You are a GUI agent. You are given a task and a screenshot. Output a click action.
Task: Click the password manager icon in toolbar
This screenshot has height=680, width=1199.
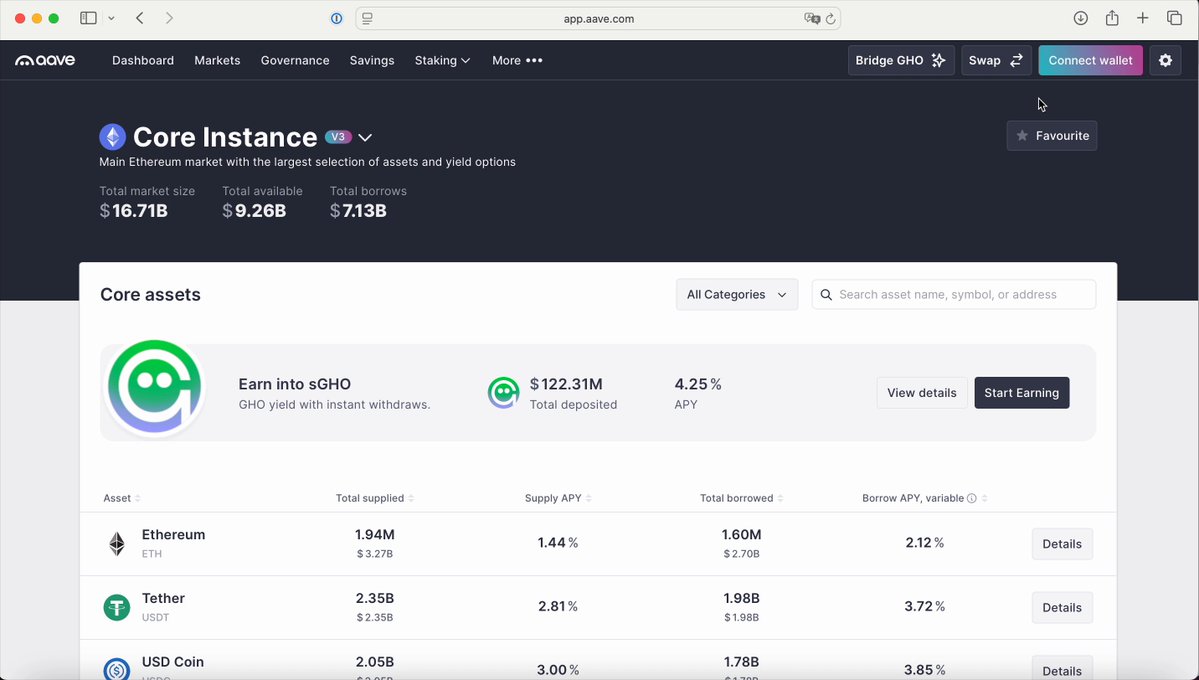(x=336, y=18)
